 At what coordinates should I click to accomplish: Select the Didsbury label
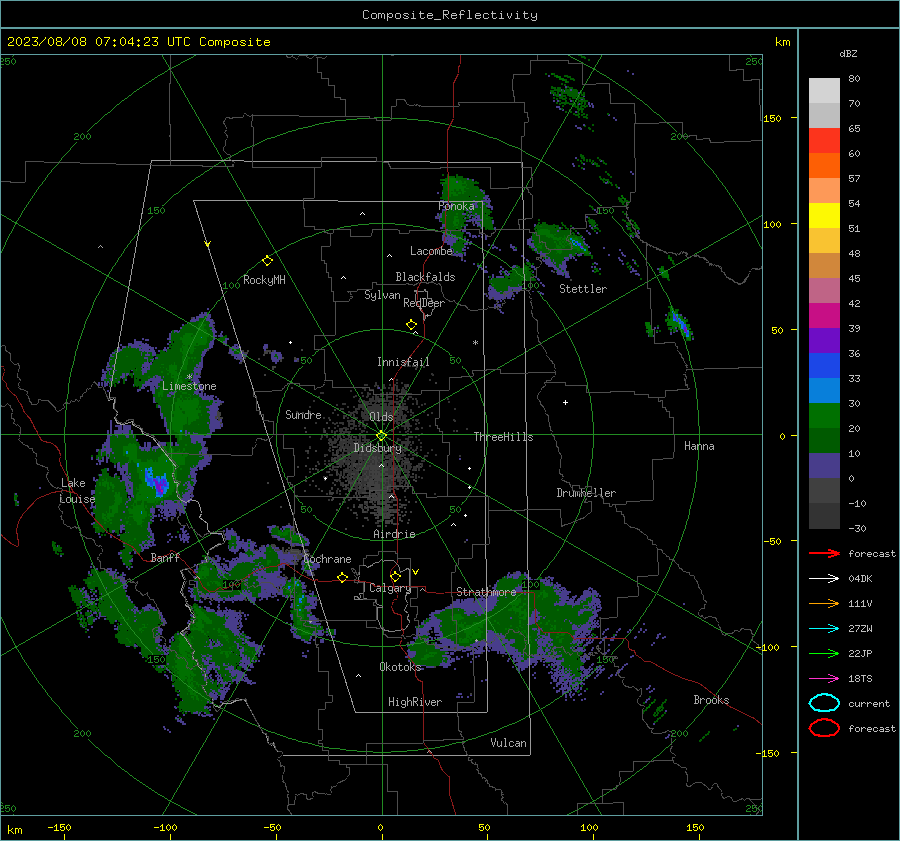point(377,448)
